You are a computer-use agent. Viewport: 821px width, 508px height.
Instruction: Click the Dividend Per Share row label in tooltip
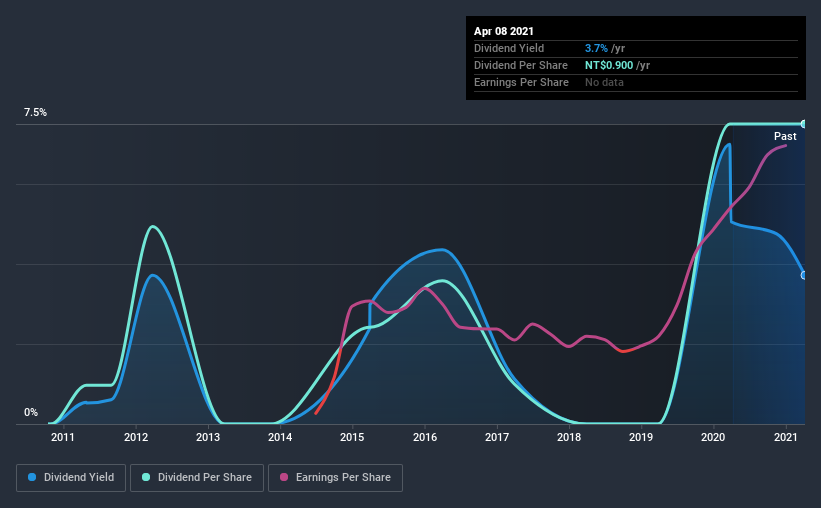tap(520, 65)
